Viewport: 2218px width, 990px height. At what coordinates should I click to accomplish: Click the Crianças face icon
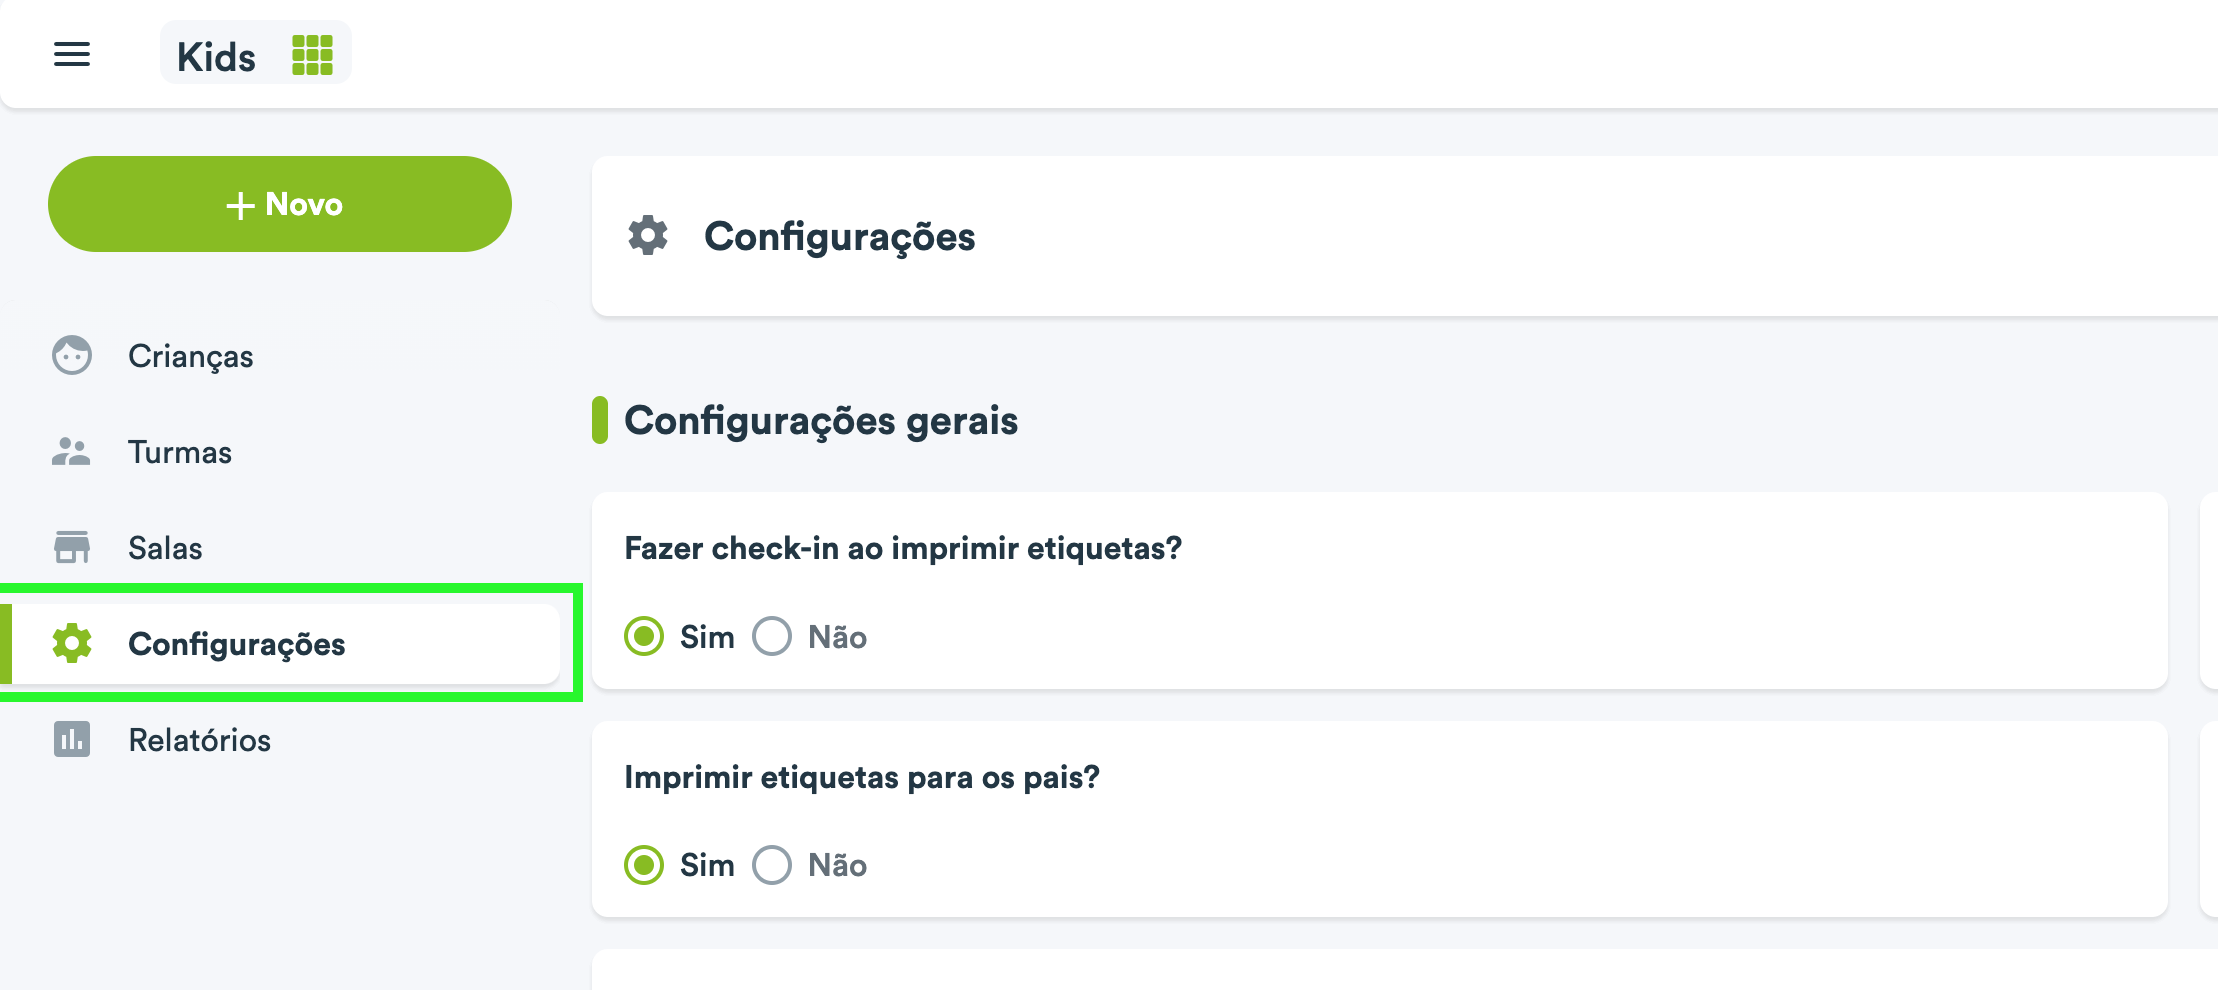pyautogui.click(x=72, y=355)
